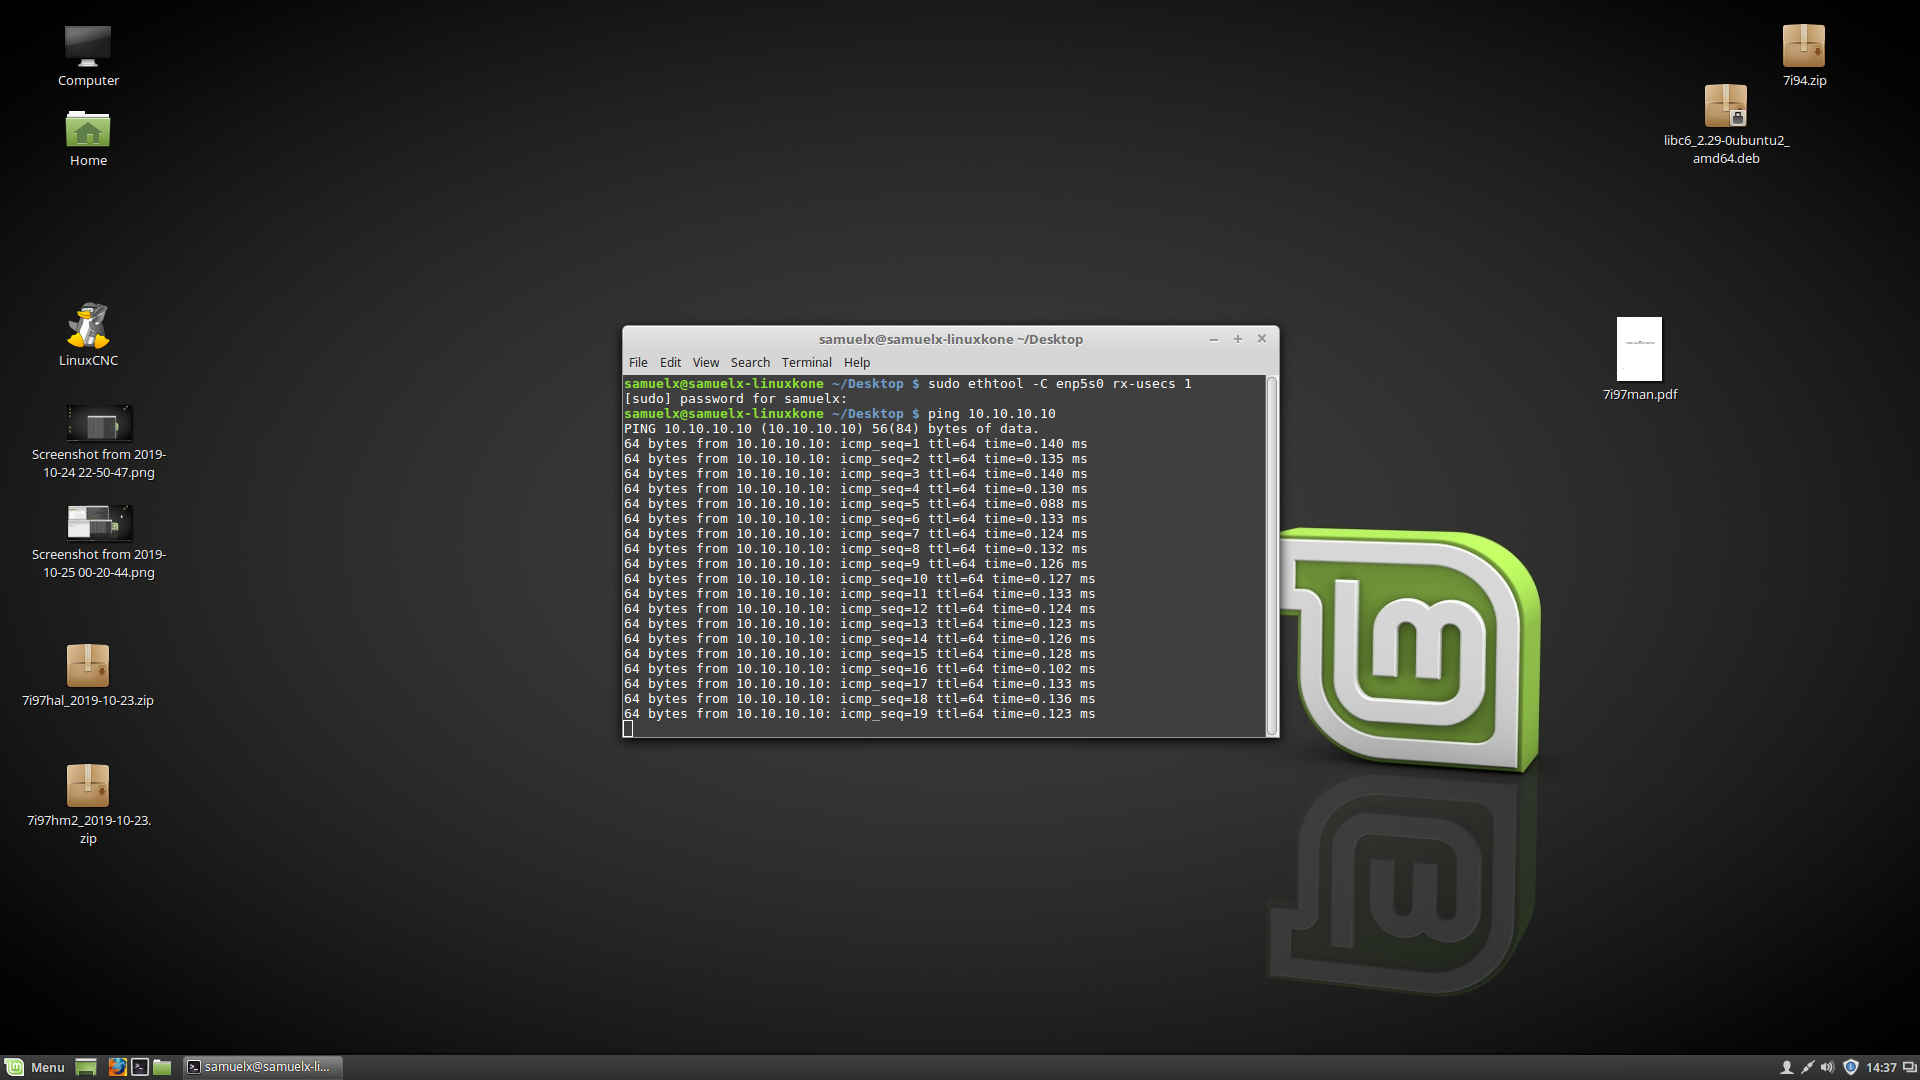The image size is (1920, 1080).
Task: Click the window quick-list icon in tray
Action: click(x=1909, y=1067)
